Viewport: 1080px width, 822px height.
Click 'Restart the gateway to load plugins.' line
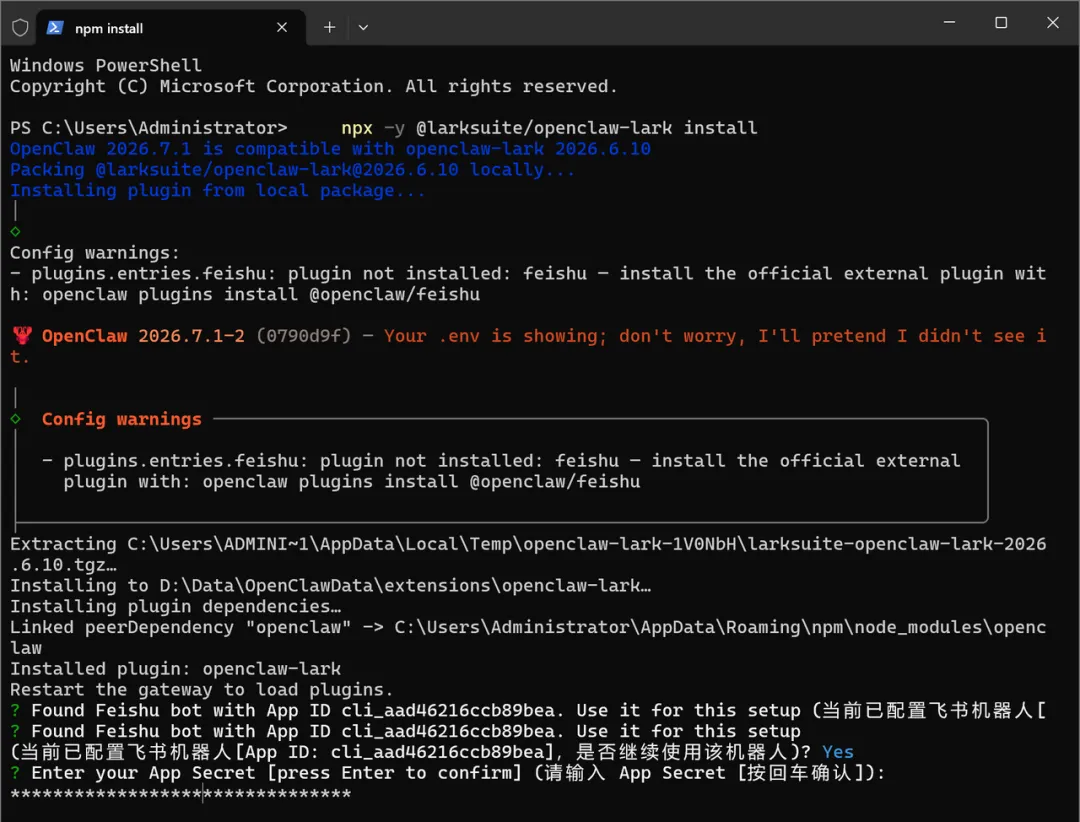[x=201, y=690]
